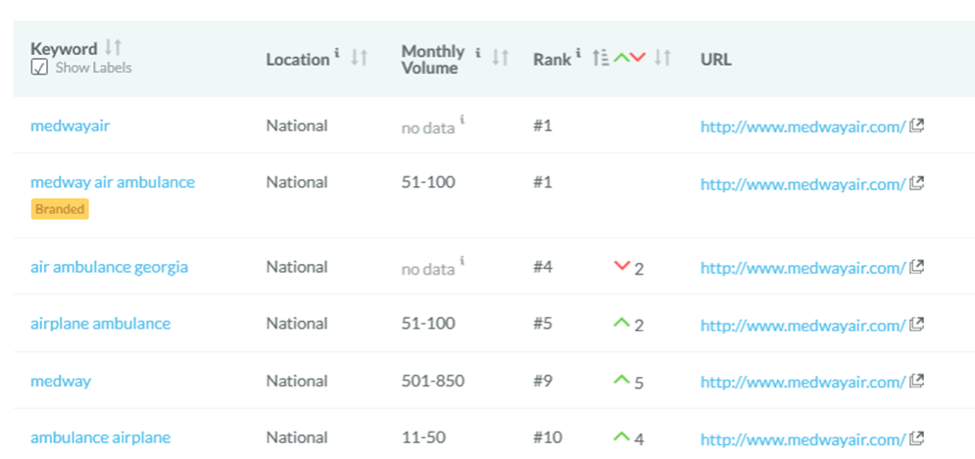This screenshot has height=459, width=975.
Task: Sort by Monthly Volume arrows
Action: [x=500, y=58]
